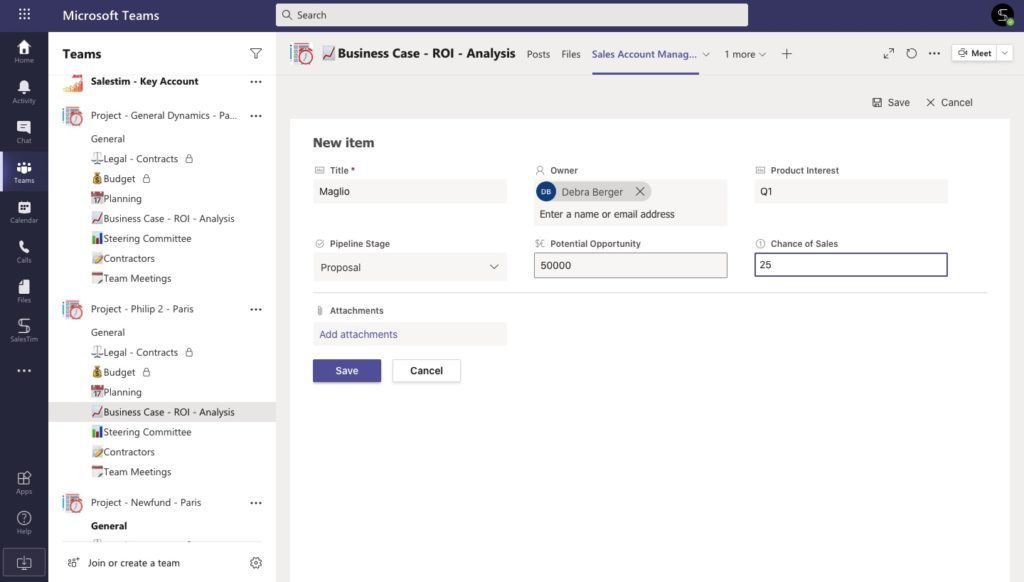Click the Owner name or email field

pos(631,214)
